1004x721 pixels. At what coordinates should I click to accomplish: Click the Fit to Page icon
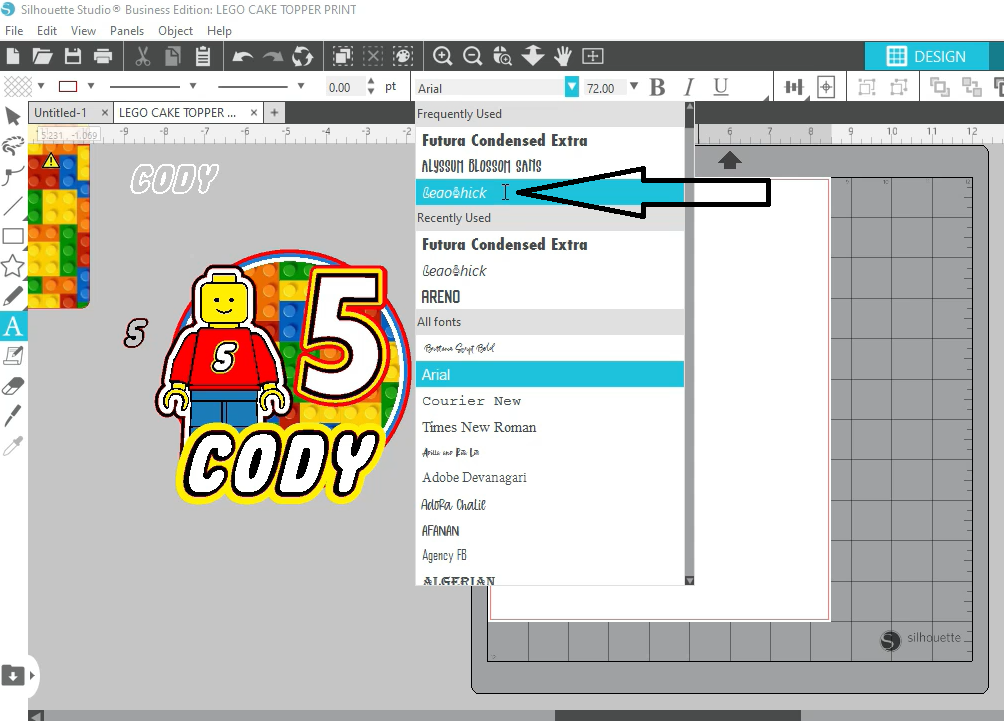pyautogui.click(x=593, y=56)
